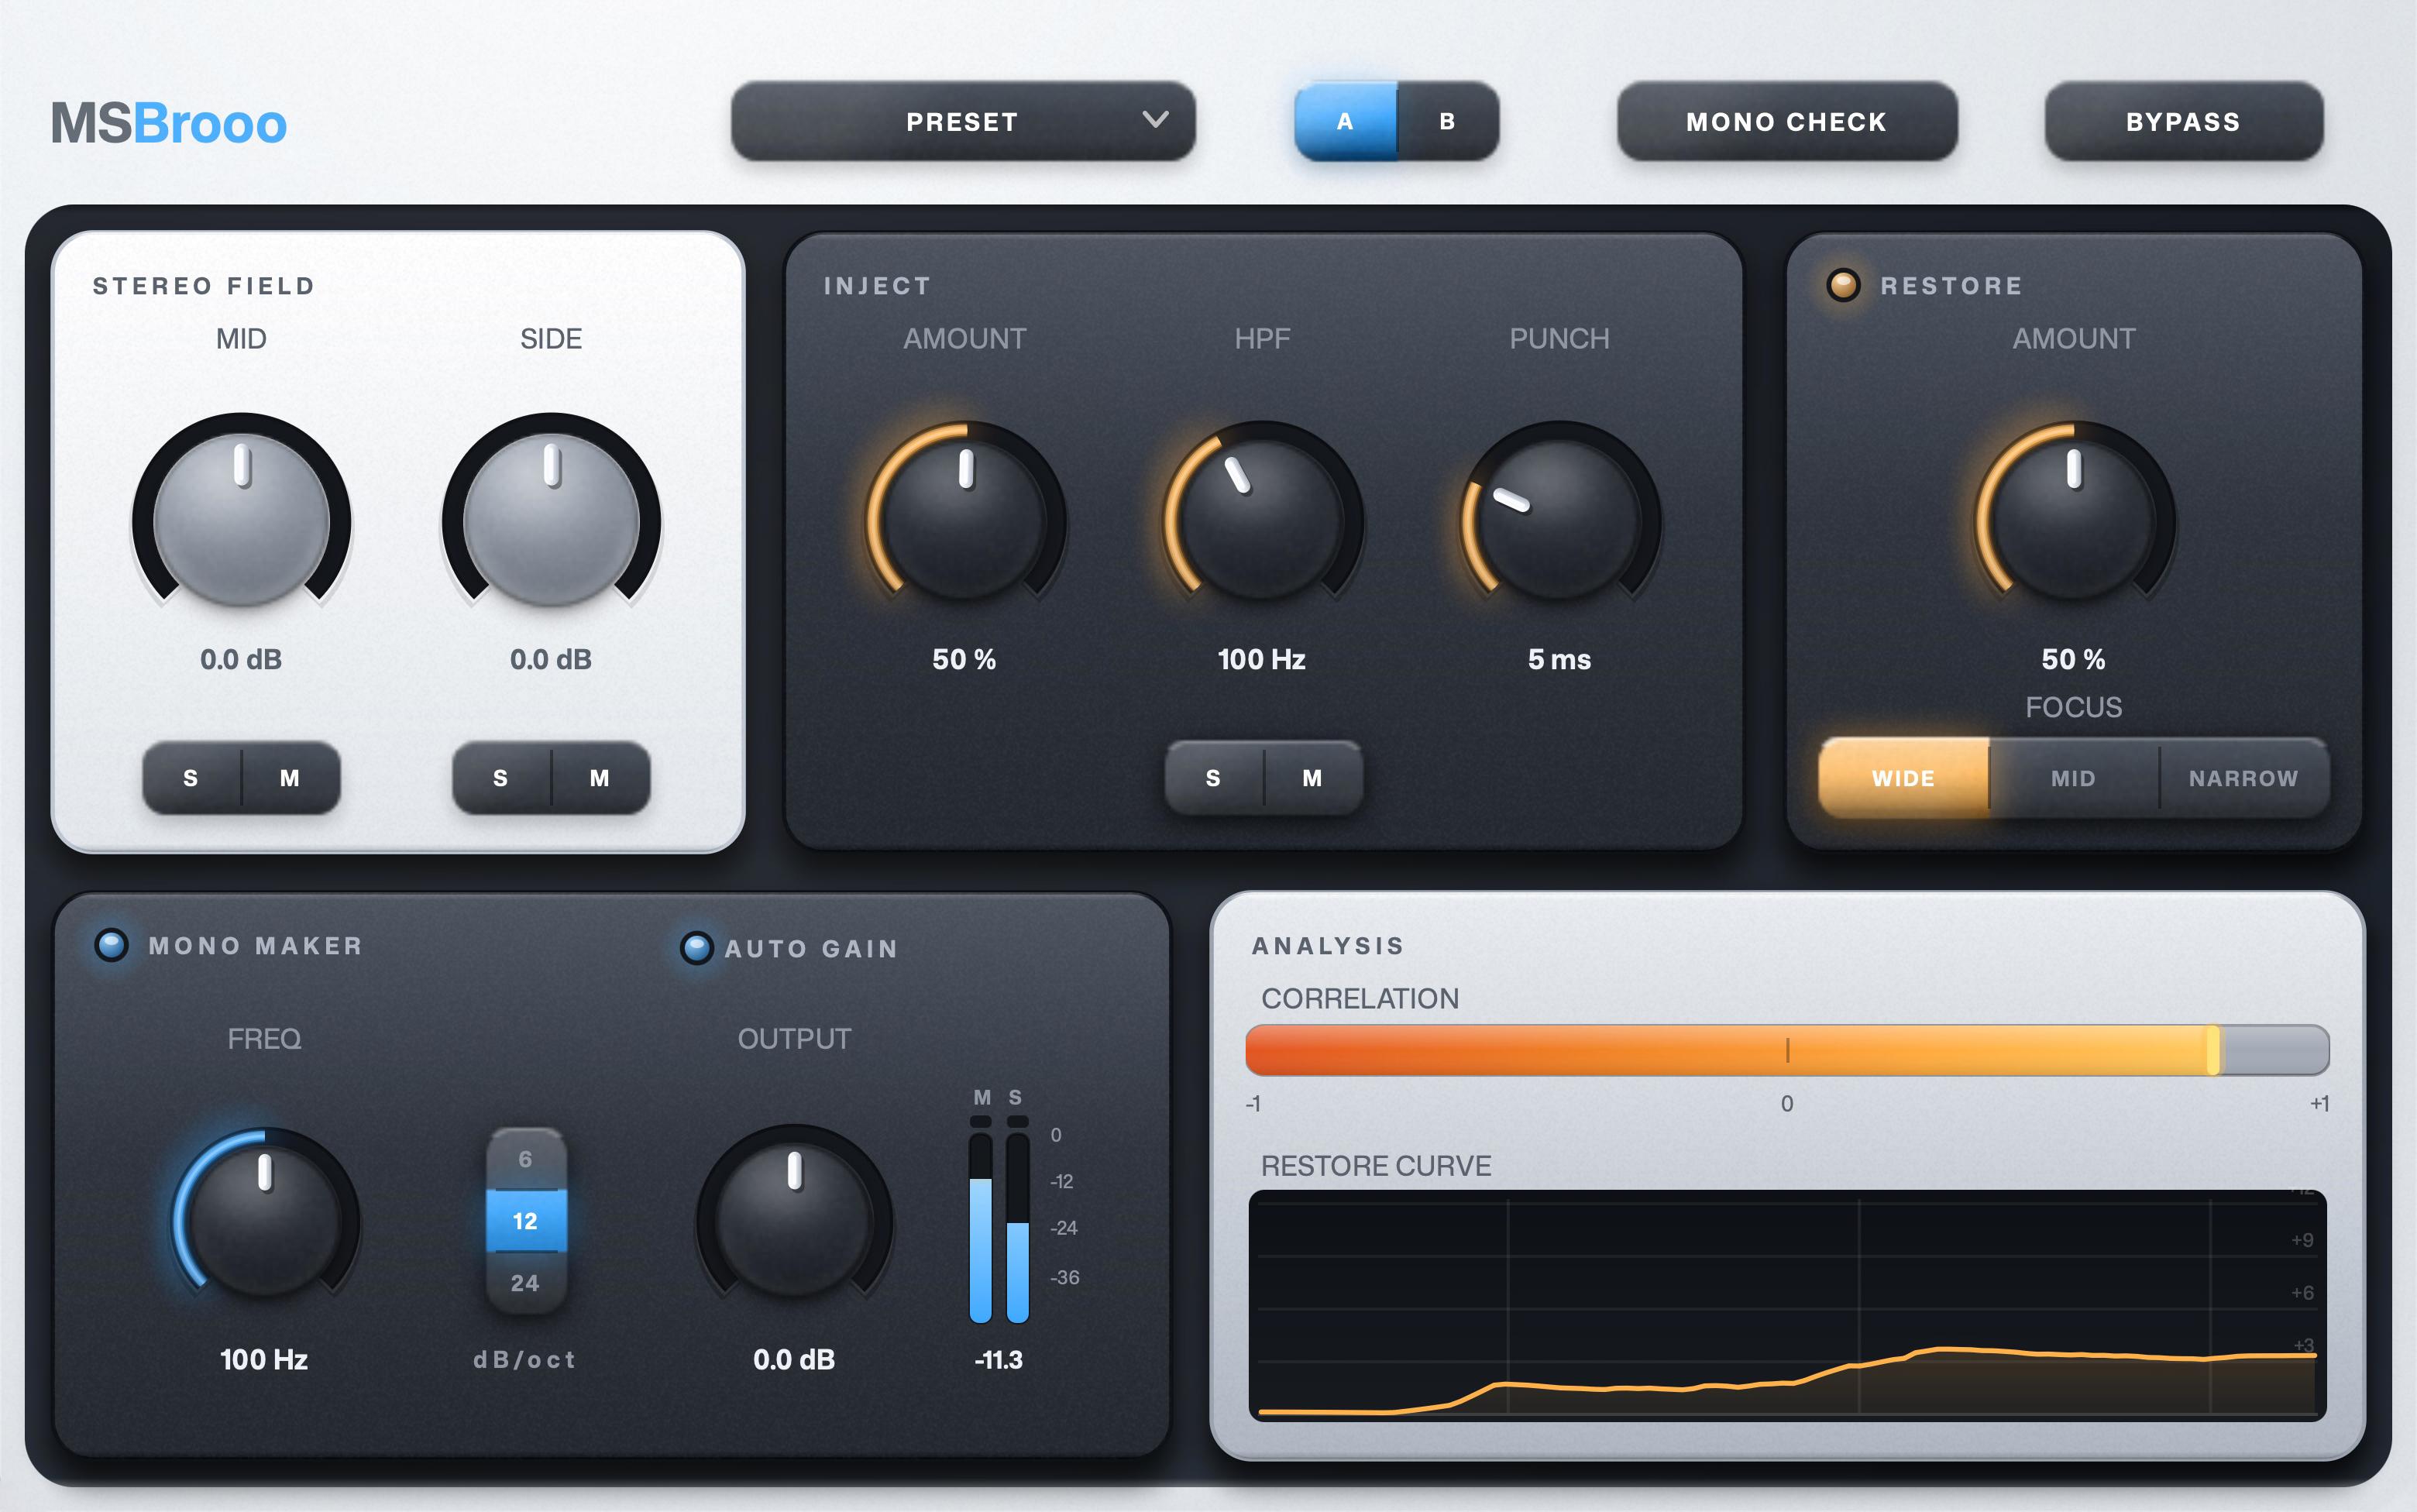The height and width of the screenshot is (1512, 2417).
Task: Click the correlation meter yellow indicator
Action: point(2214,1050)
